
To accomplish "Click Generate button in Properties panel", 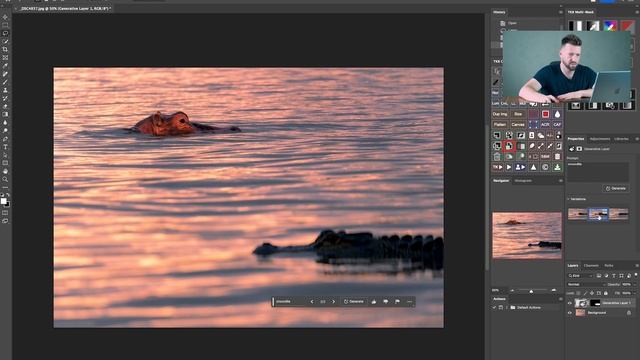I will (x=616, y=189).
